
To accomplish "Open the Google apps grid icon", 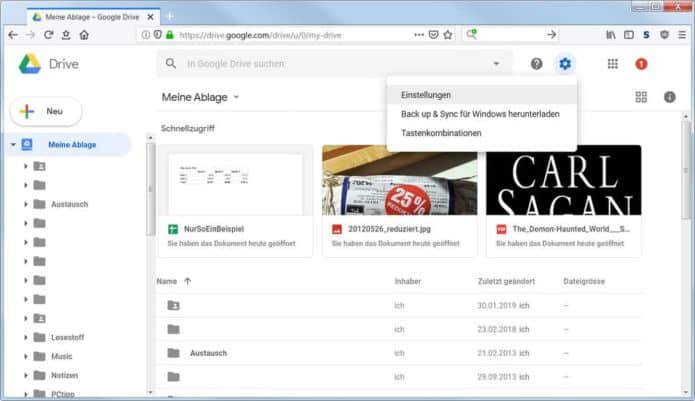I will tap(612, 64).
